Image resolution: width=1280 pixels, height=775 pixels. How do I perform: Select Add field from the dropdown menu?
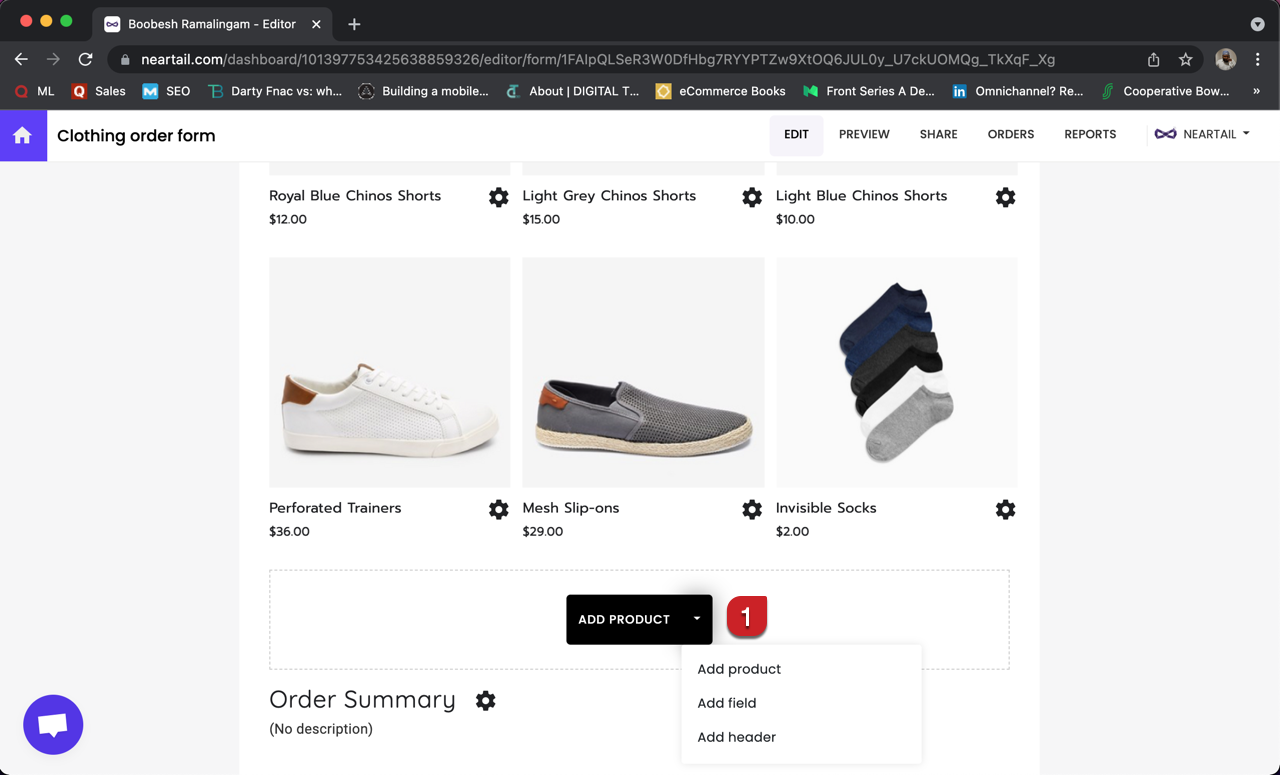[727, 703]
